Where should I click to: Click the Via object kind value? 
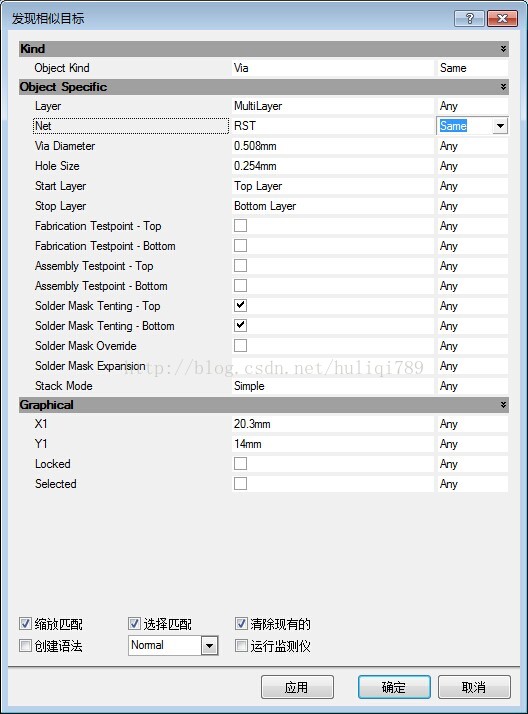coord(241,68)
